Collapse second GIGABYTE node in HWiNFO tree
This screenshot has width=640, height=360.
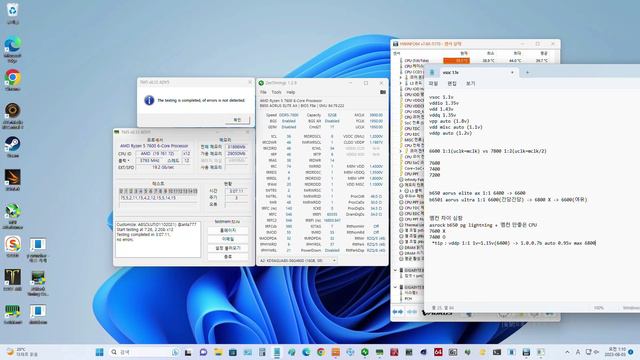[x=395, y=287]
